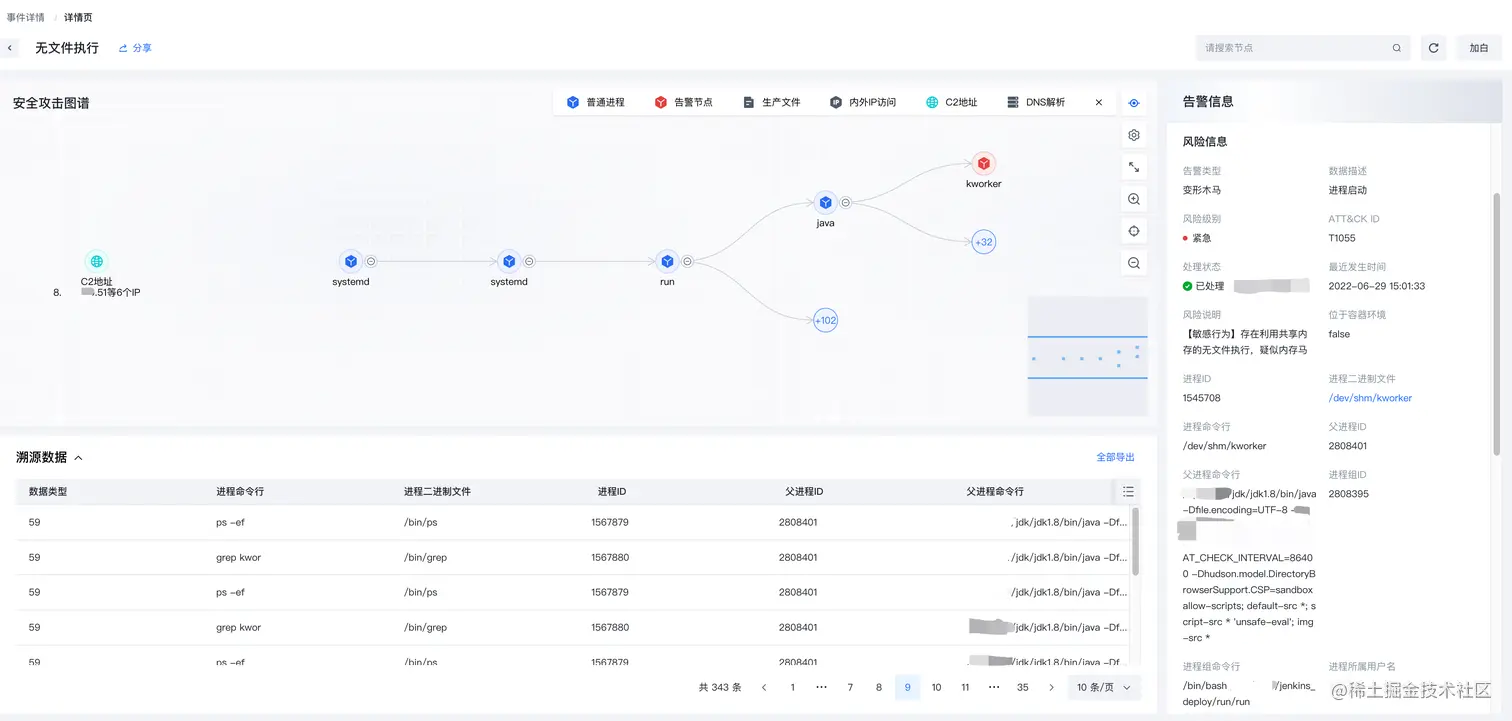1512x721 pixels.
Task: Collapse the 溯源数据 section
Action: pyautogui.click(x=78, y=458)
